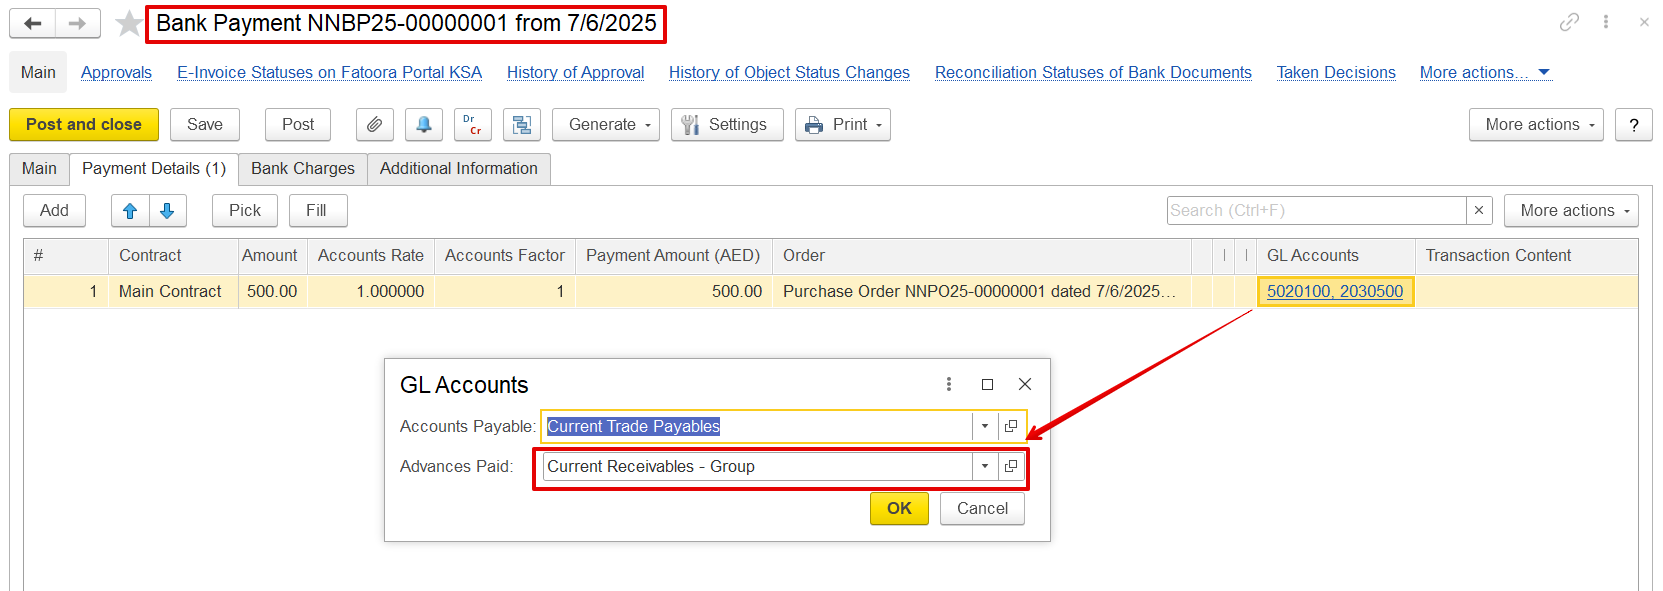Expand Advances Paid dropdown arrow
Viewport: 1663px width, 591px height.
pyautogui.click(x=985, y=467)
